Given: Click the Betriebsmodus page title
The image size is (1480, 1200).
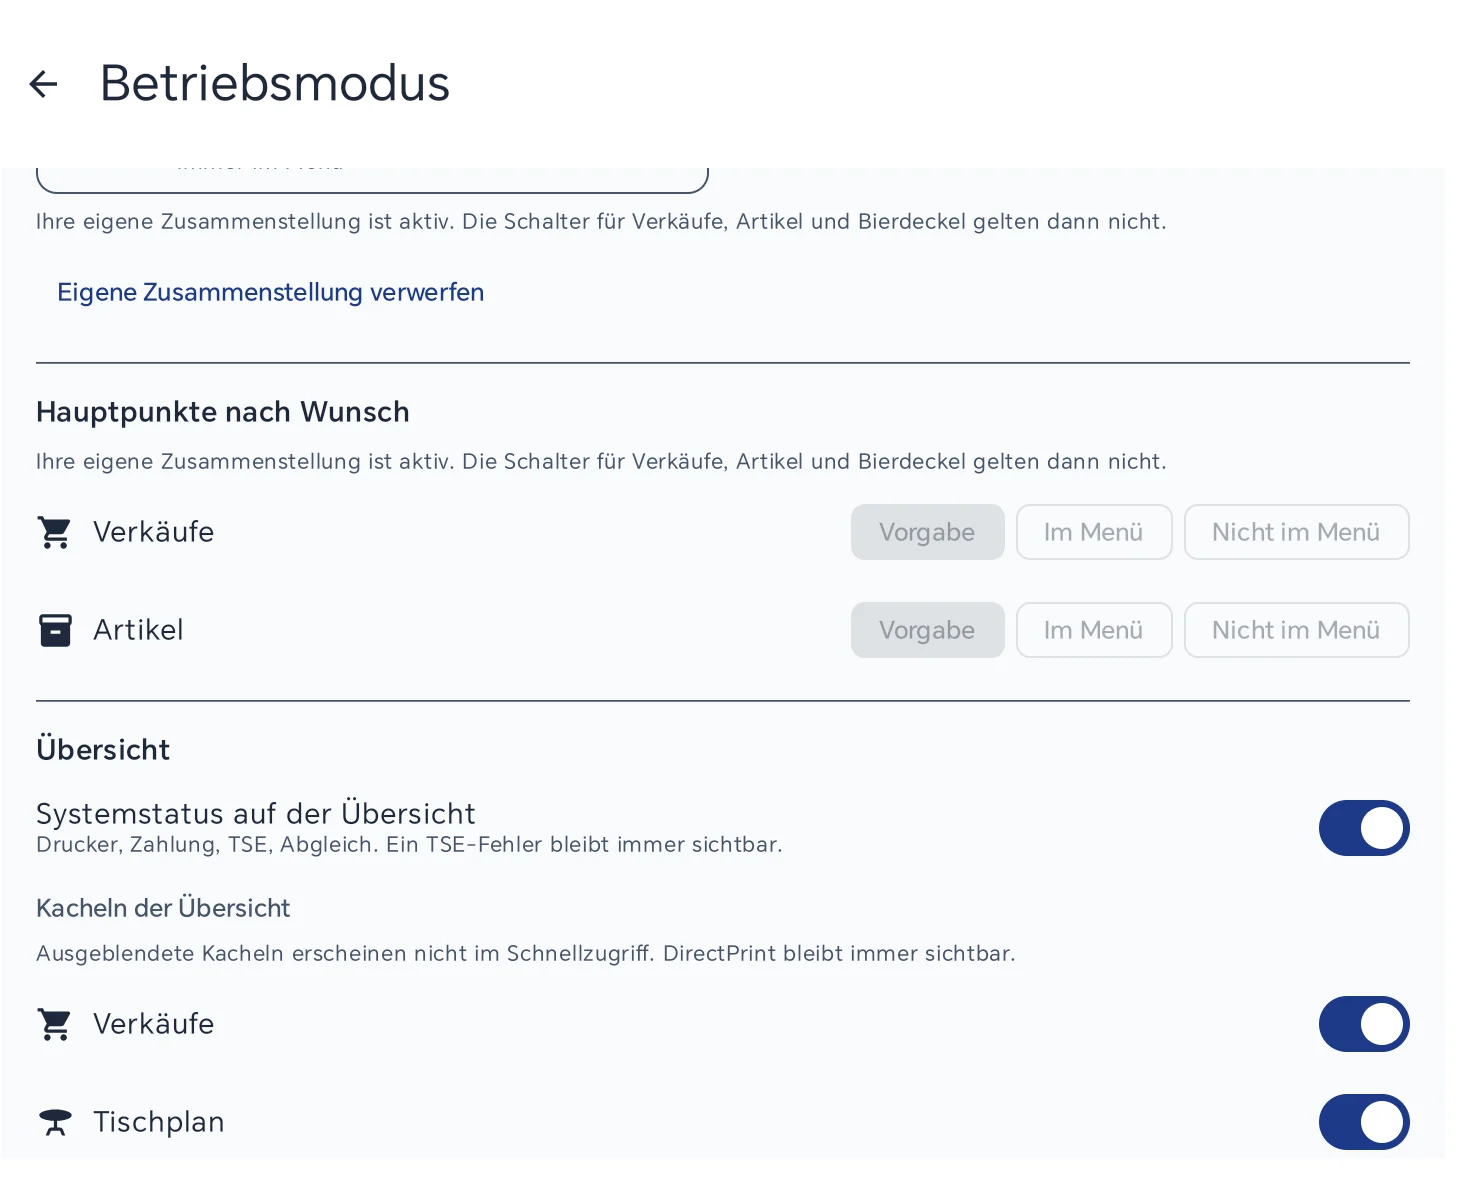Looking at the screenshot, I should pyautogui.click(x=275, y=83).
